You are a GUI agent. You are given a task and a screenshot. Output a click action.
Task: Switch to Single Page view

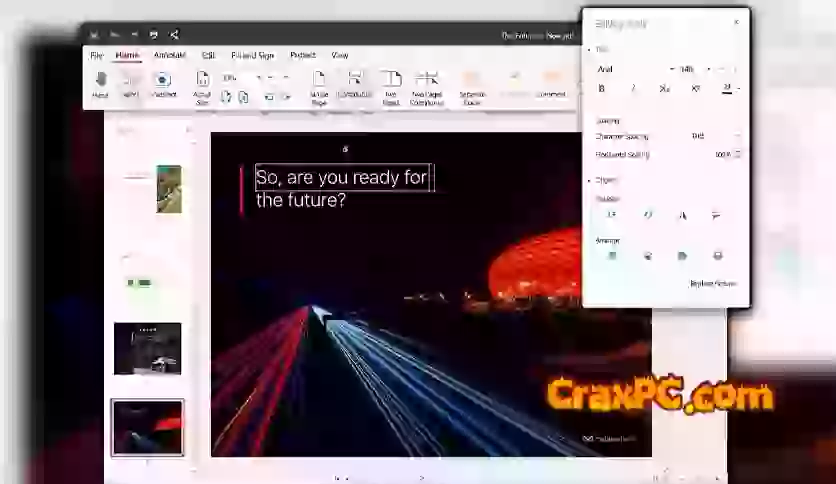(319, 84)
